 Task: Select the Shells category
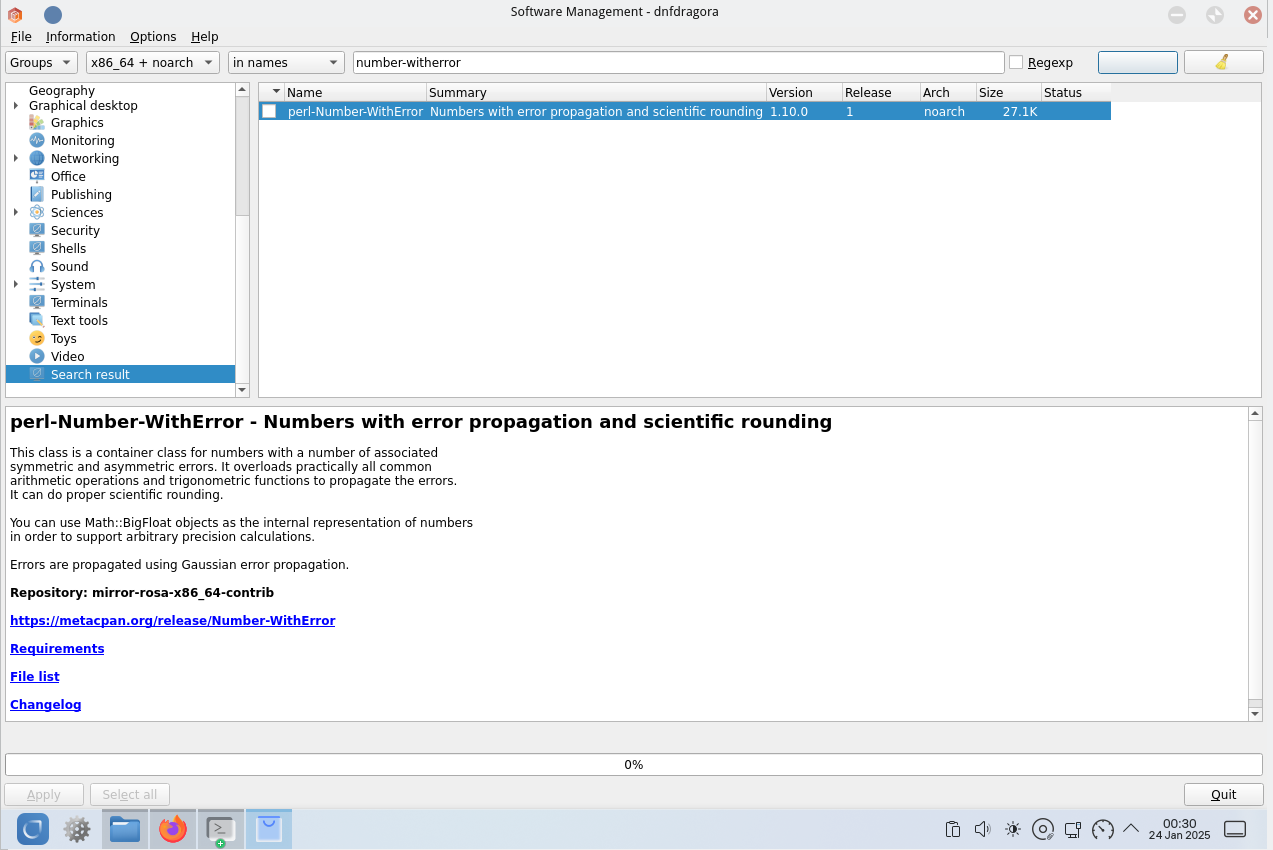(x=68, y=248)
